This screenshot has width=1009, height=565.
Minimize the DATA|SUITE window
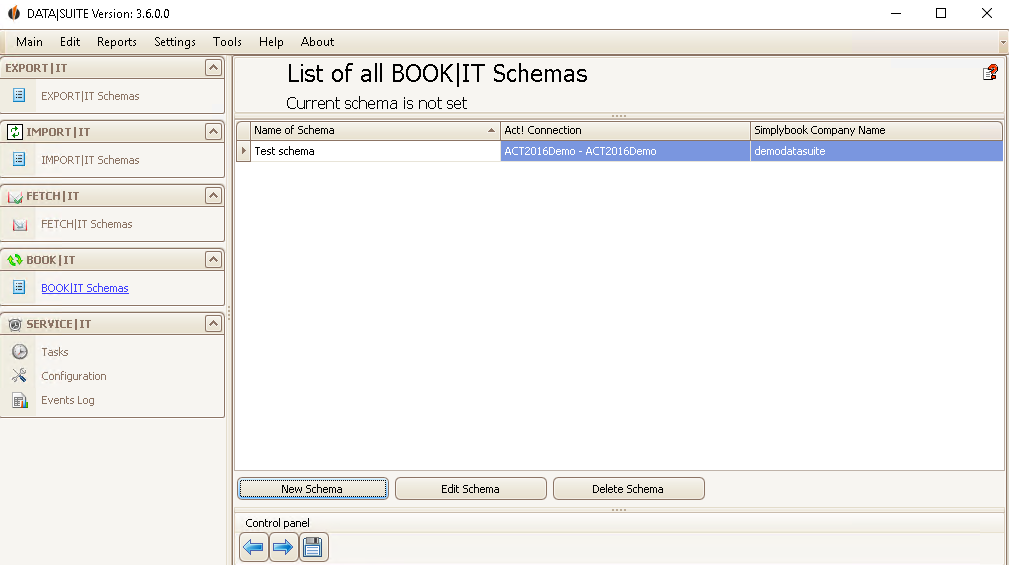pyautogui.click(x=896, y=14)
